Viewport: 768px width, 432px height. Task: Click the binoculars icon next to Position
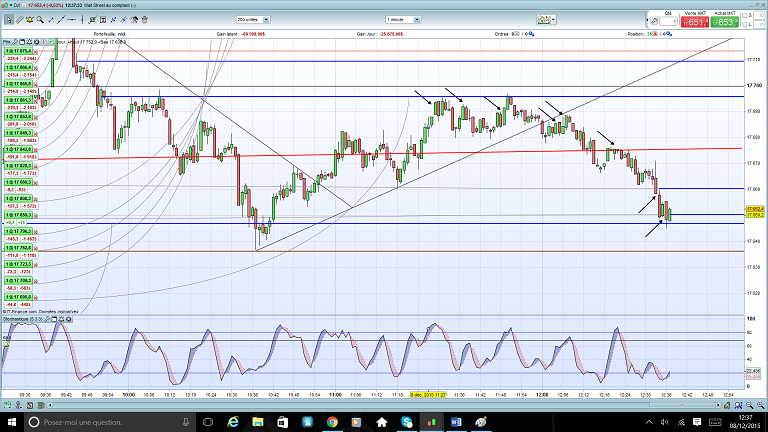click(x=669, y=34)
